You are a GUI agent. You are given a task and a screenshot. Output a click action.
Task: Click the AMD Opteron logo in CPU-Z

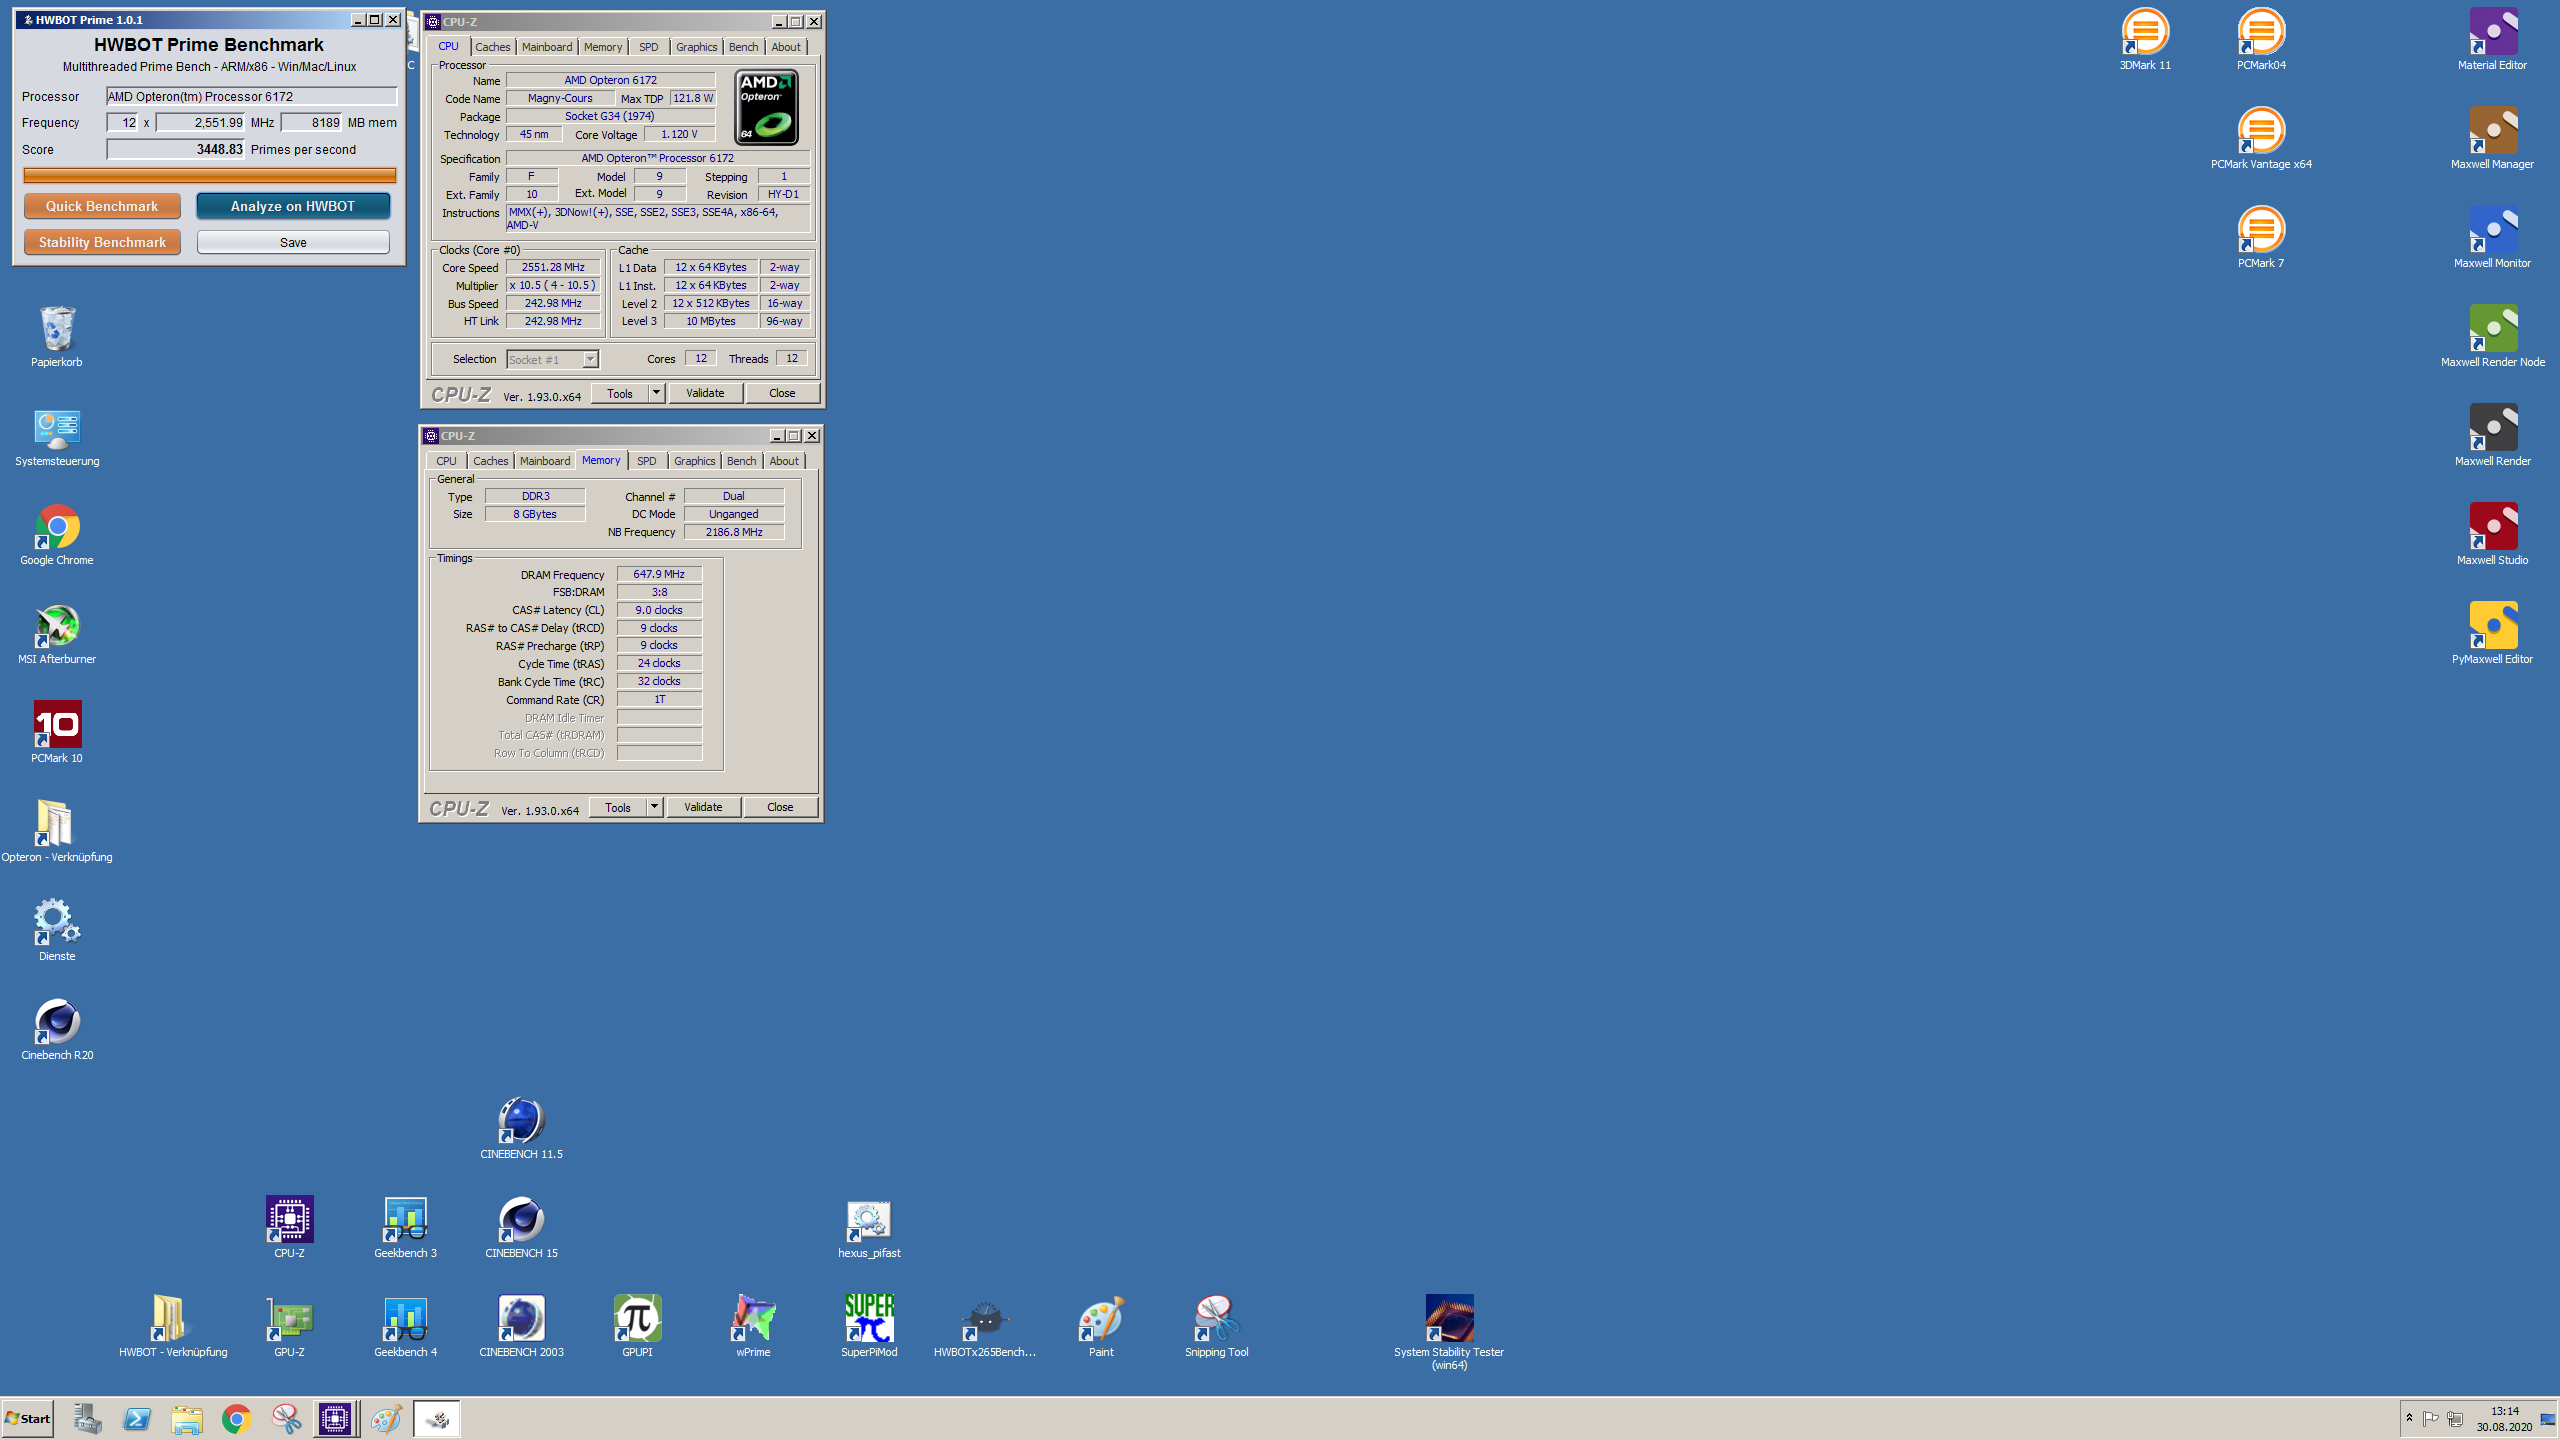tap(767, 107)
